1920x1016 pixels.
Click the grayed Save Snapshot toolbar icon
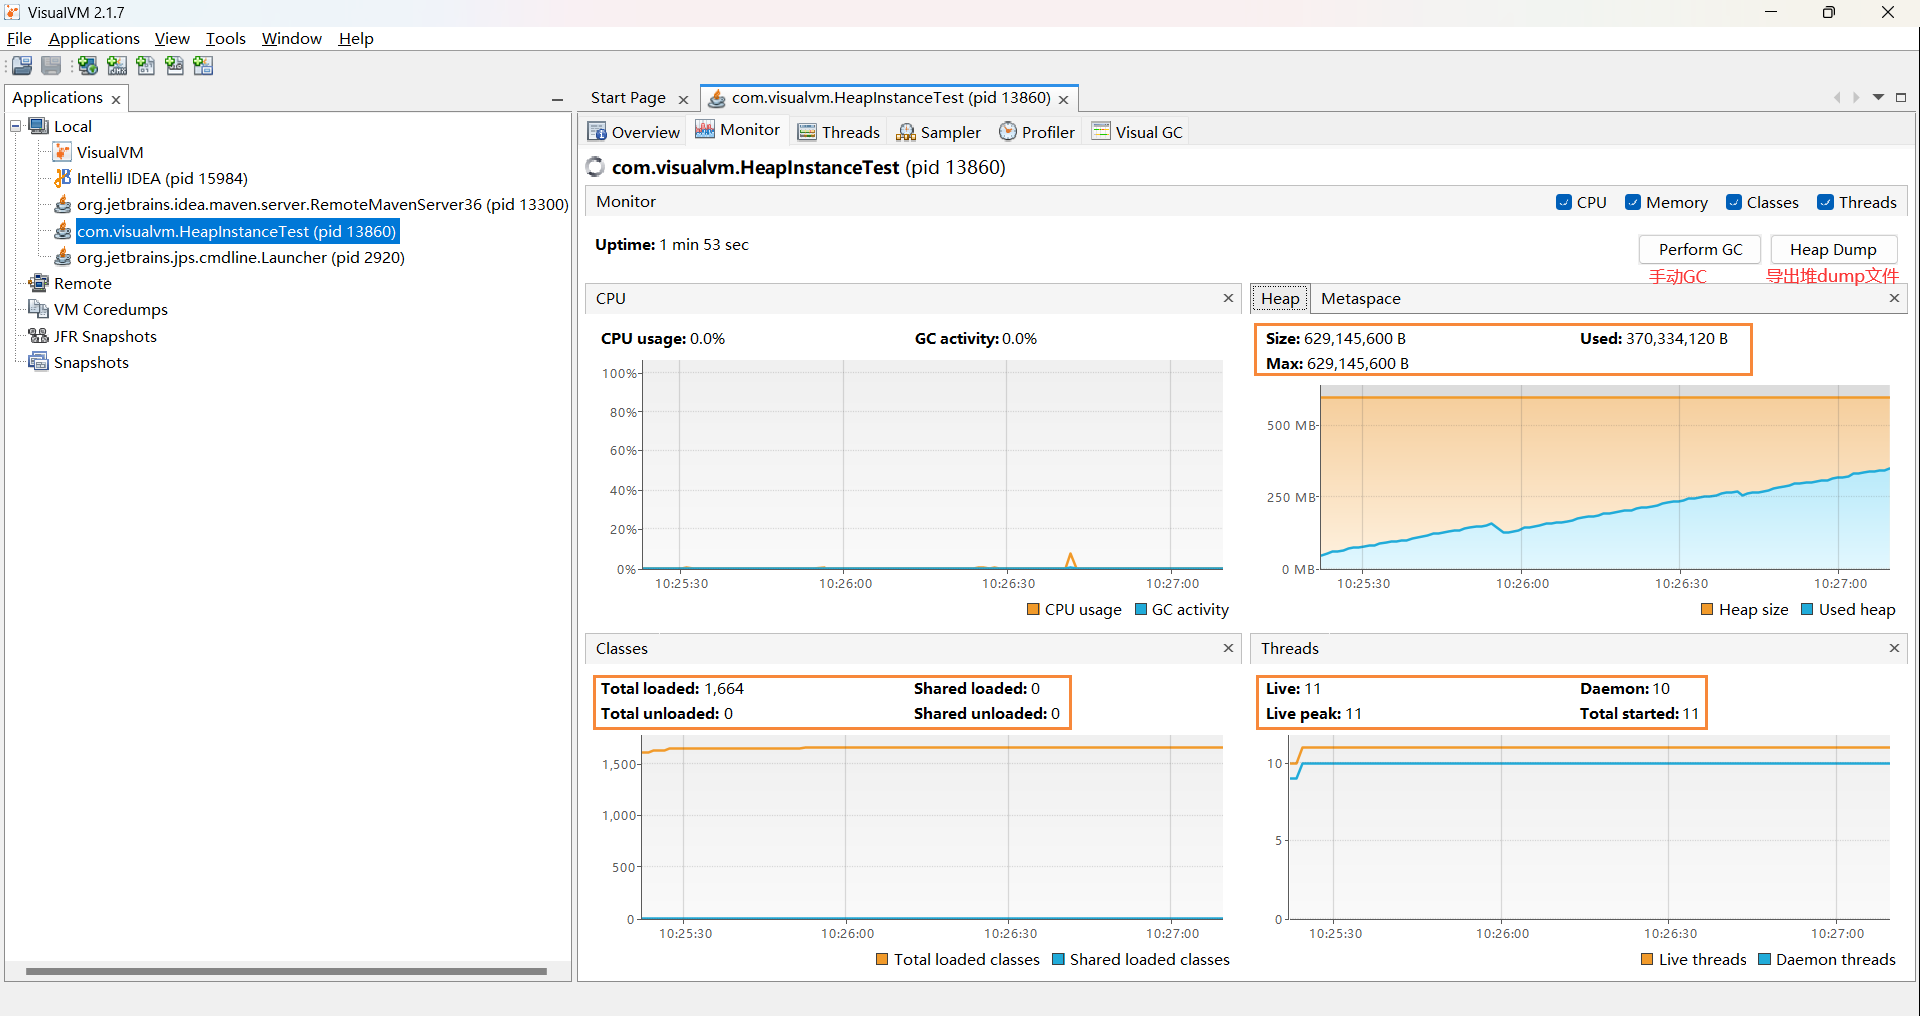(x=51, y=66)
